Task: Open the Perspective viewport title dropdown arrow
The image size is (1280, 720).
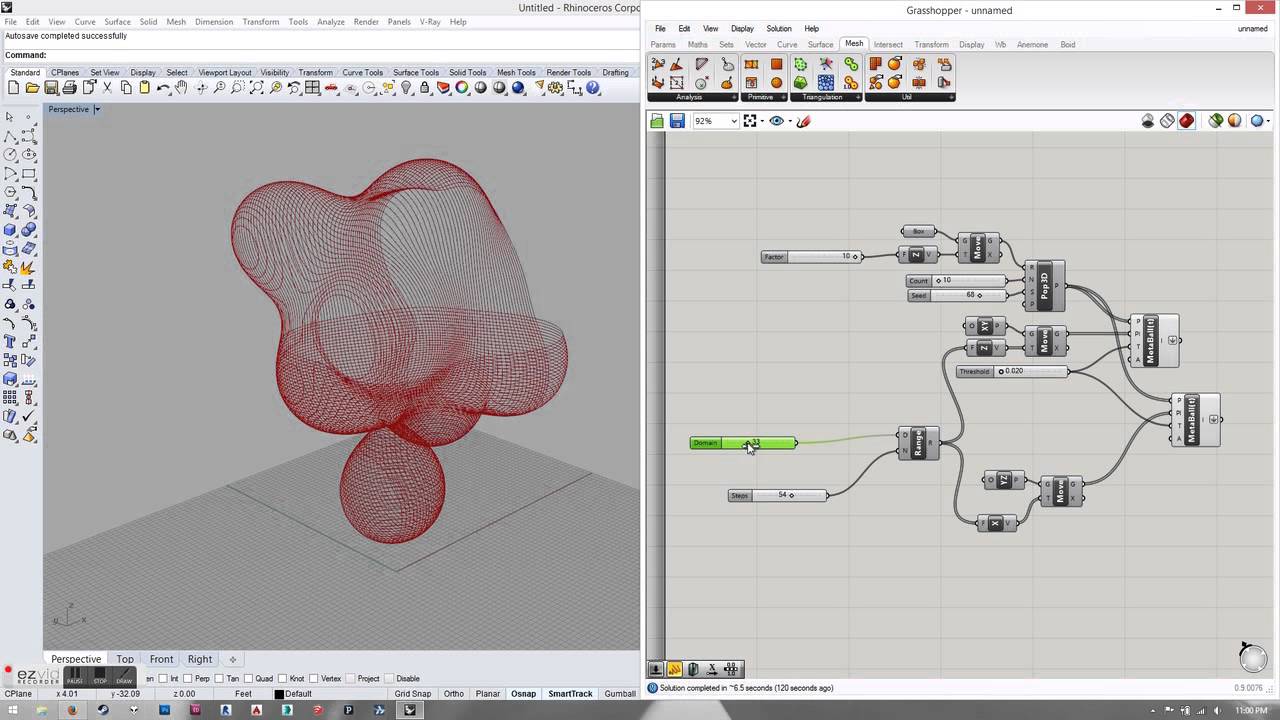Action: tap(97, 109)
